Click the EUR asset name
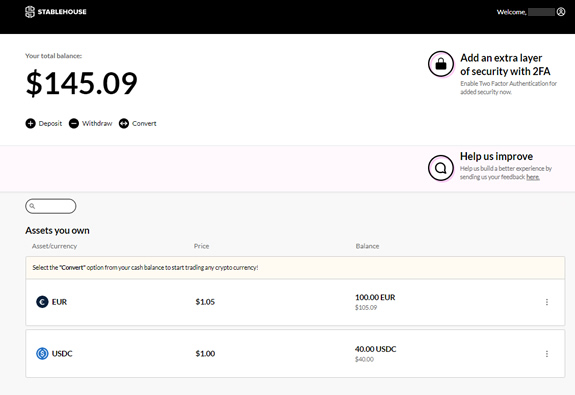The width and height of the screenshot is (575, 395). [59, 302]
